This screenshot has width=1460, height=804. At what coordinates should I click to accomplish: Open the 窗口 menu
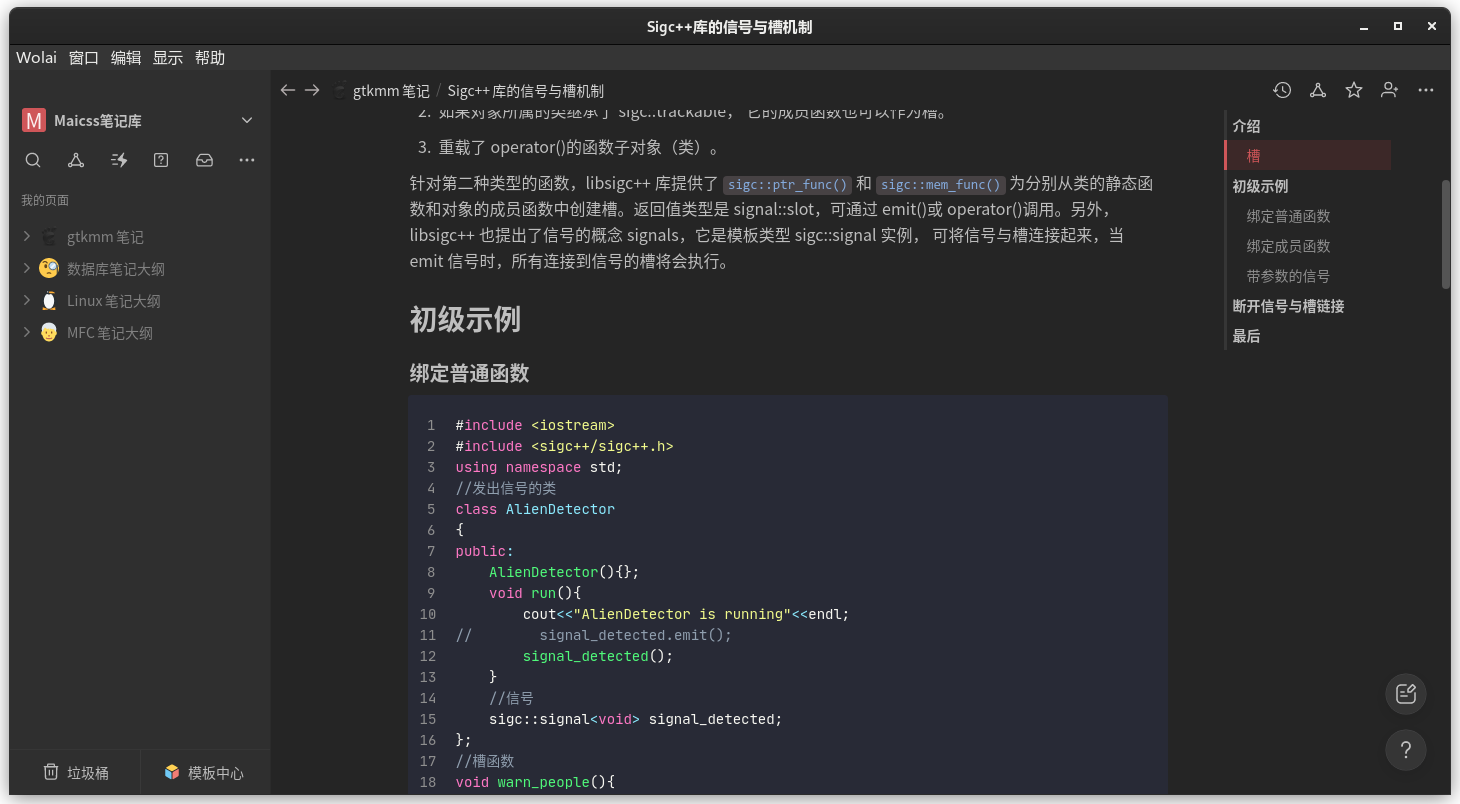pos(84,58)
